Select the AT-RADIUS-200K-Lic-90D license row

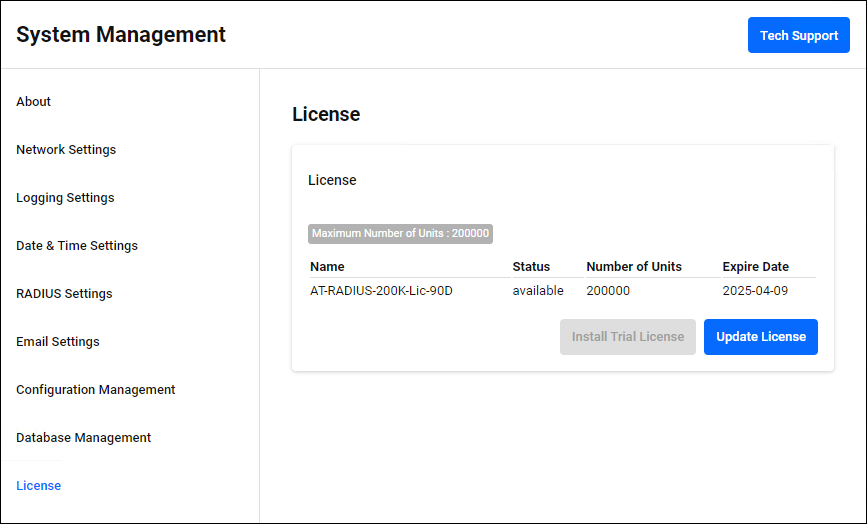coord(382,291)
